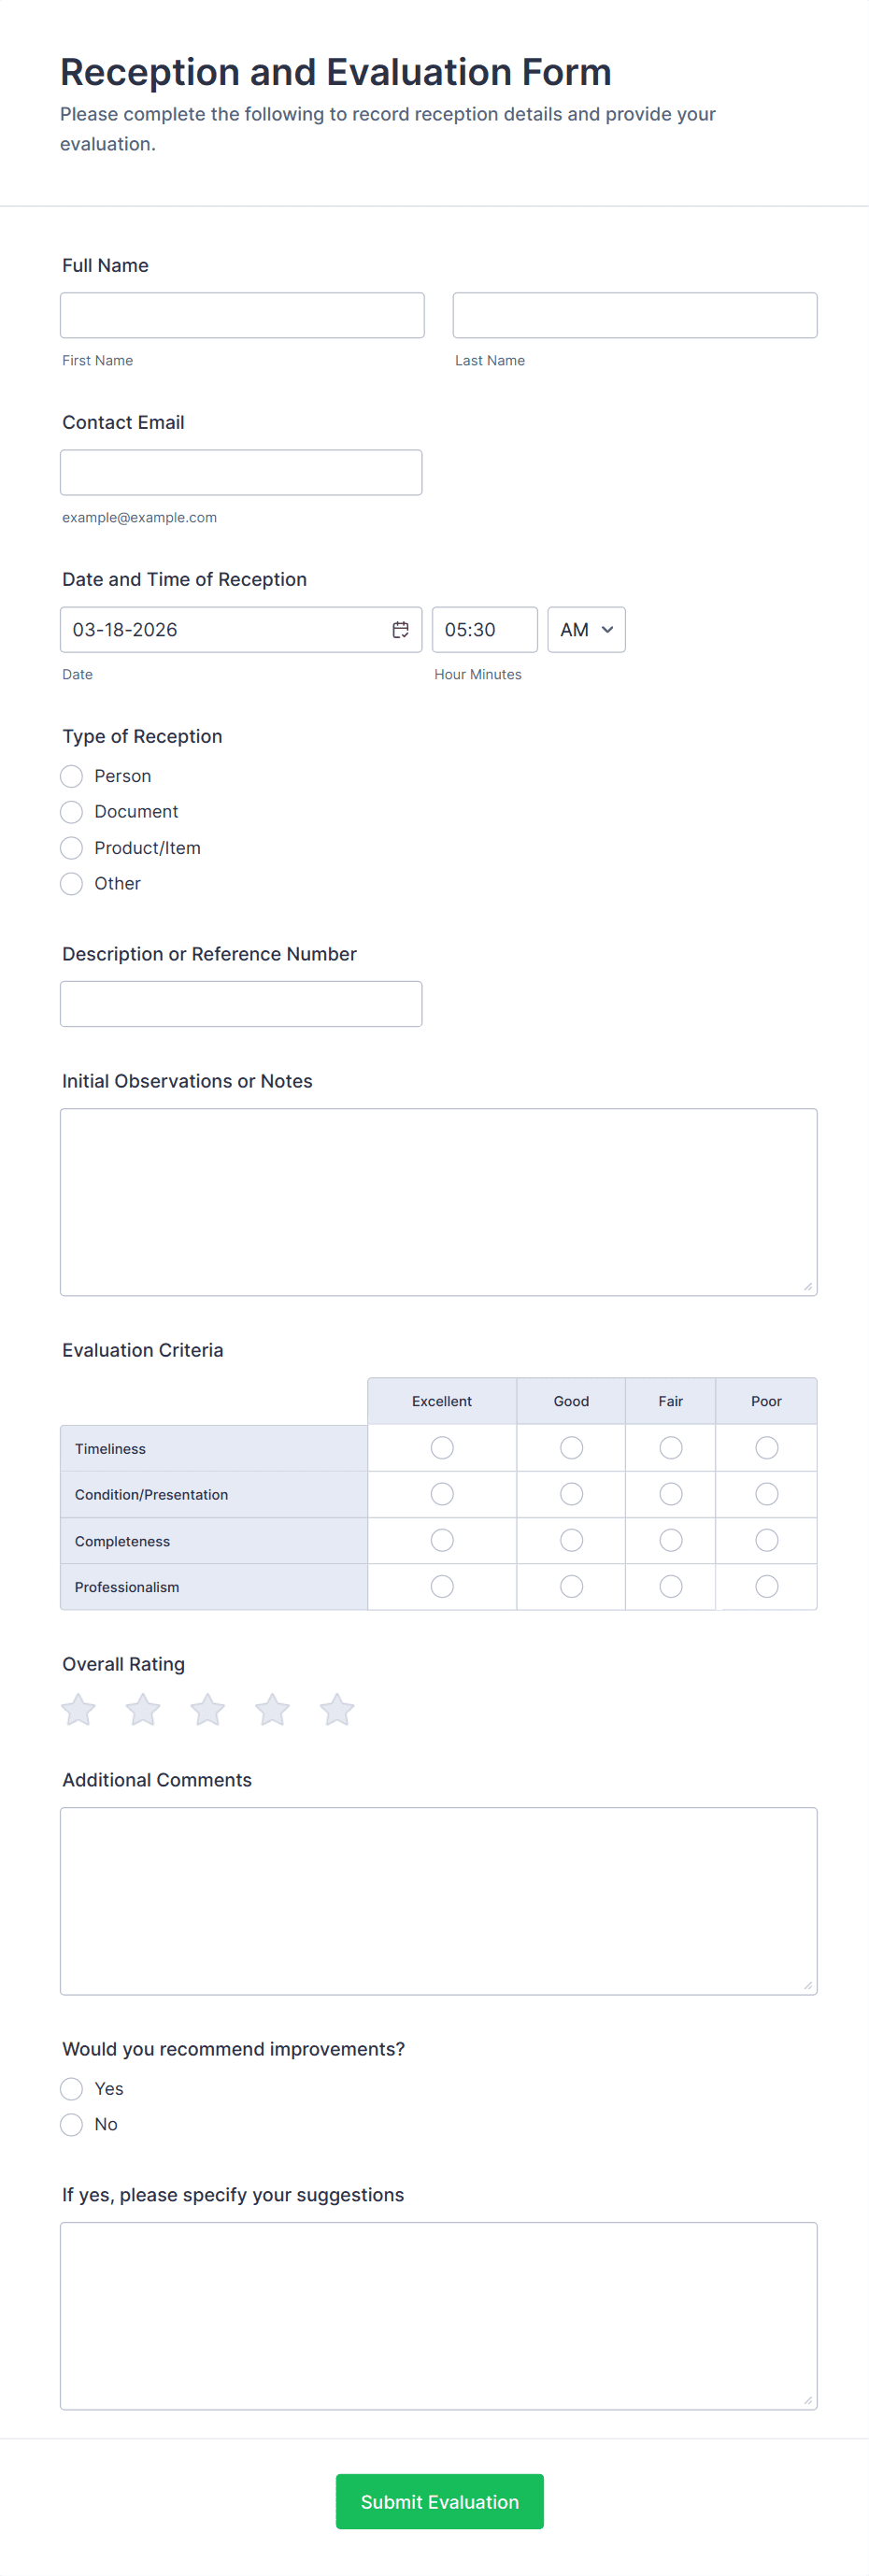The width and height of the screenshot is (869, 2576).
Task: Rate one star in Overall Rating
Action: [x=79, y=1710]
